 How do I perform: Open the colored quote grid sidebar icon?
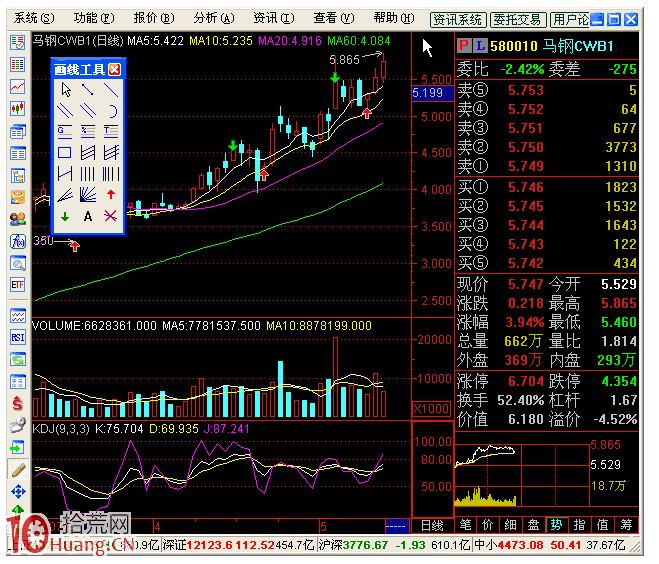tap(18, 65)
